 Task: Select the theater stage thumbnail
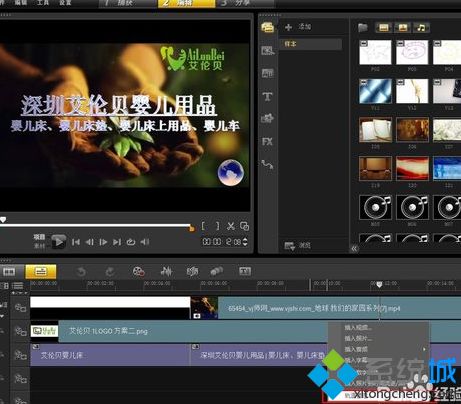375,168
